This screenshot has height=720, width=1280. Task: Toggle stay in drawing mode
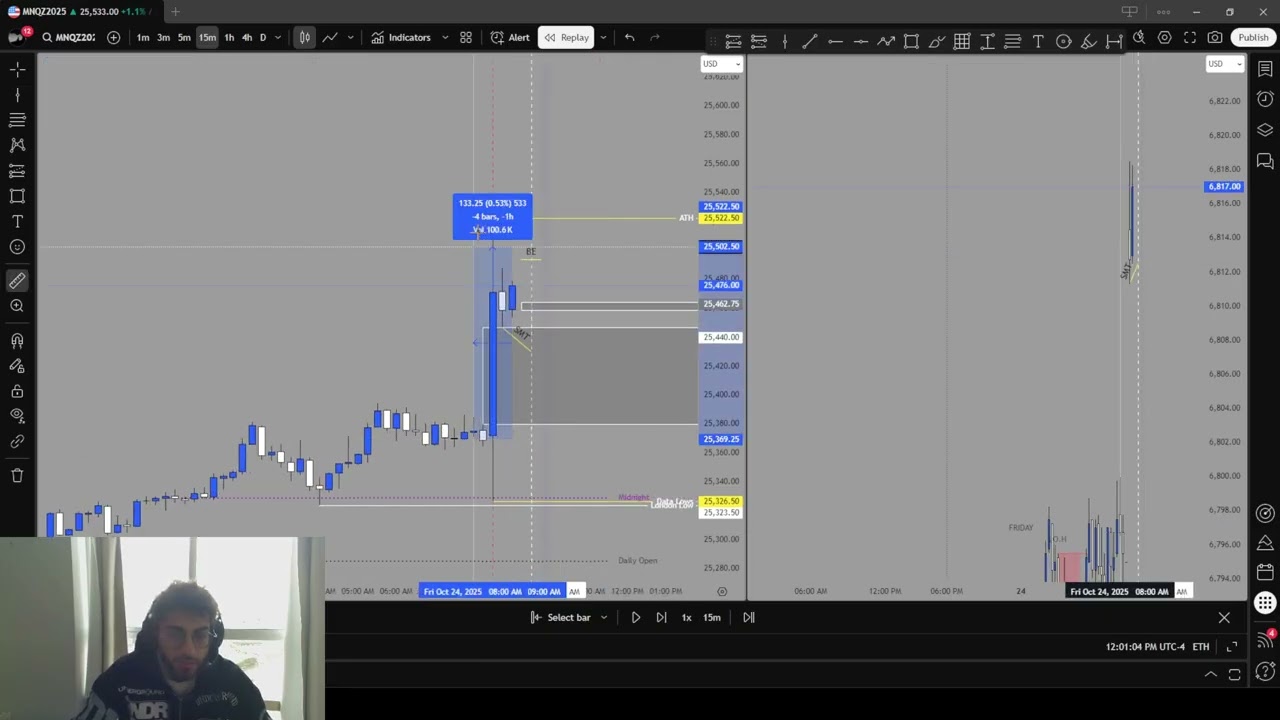pos(17,366)
